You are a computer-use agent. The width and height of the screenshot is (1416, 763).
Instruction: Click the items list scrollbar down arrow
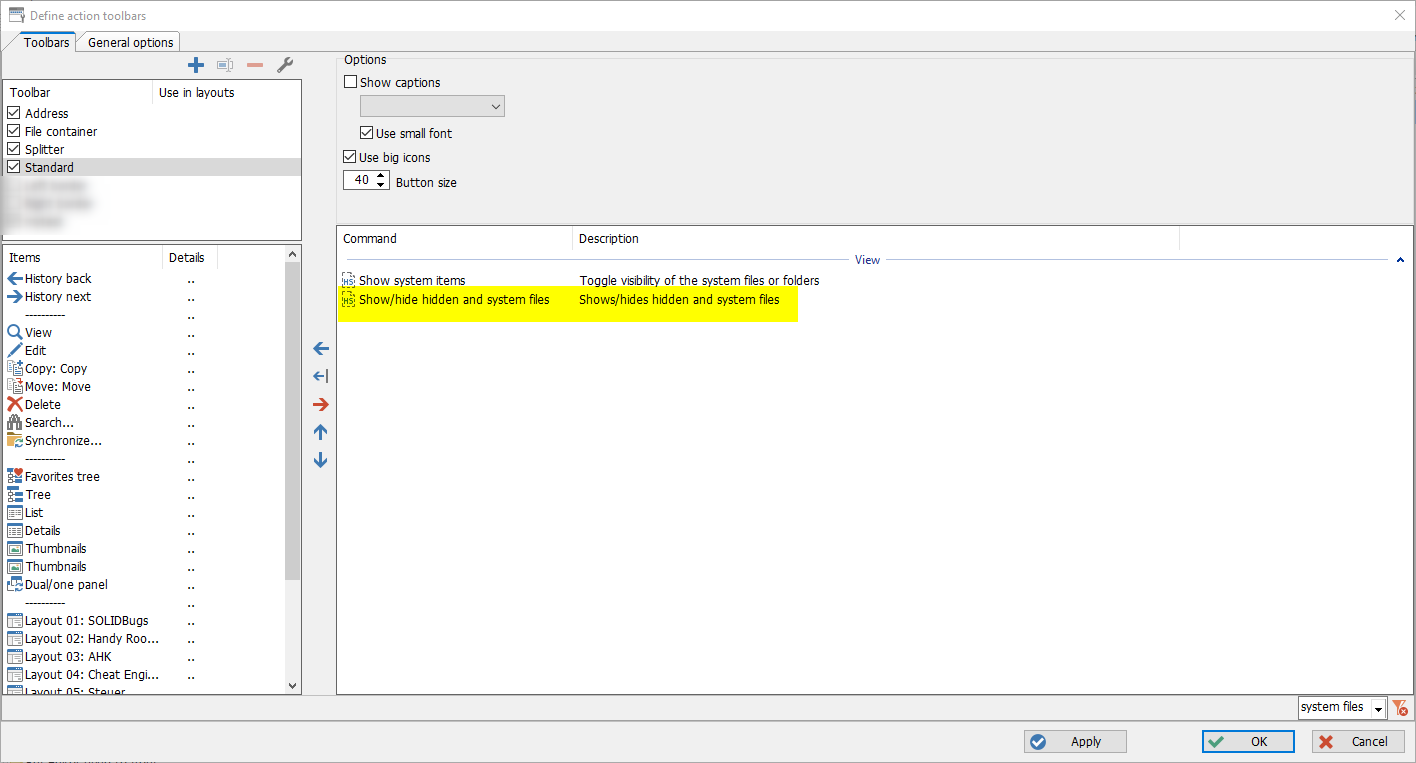(293, 686)
